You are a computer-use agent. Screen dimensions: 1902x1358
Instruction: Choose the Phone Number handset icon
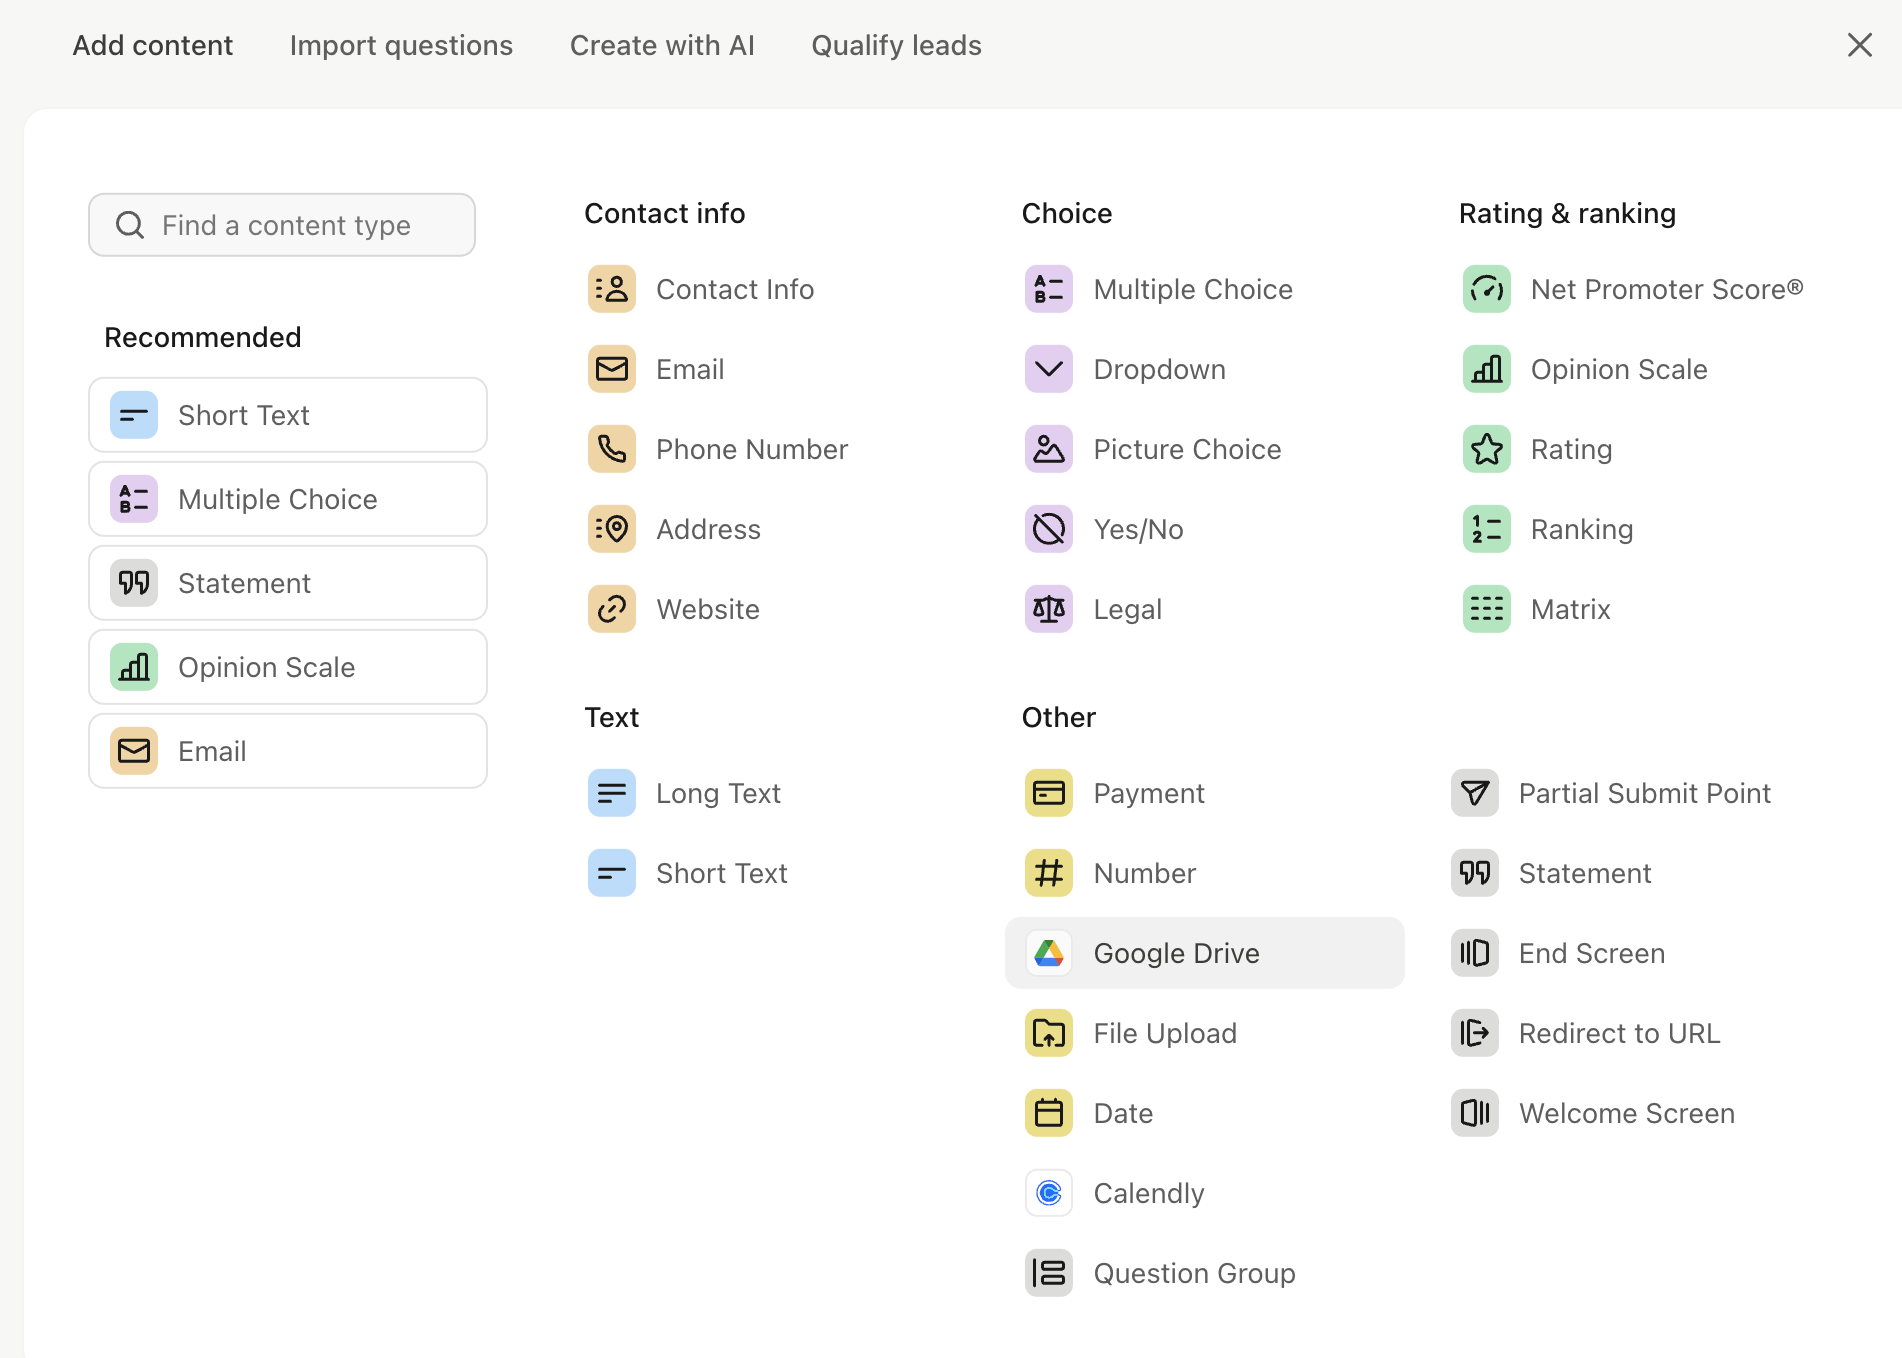pyautogui.click(x=612, y=449)
